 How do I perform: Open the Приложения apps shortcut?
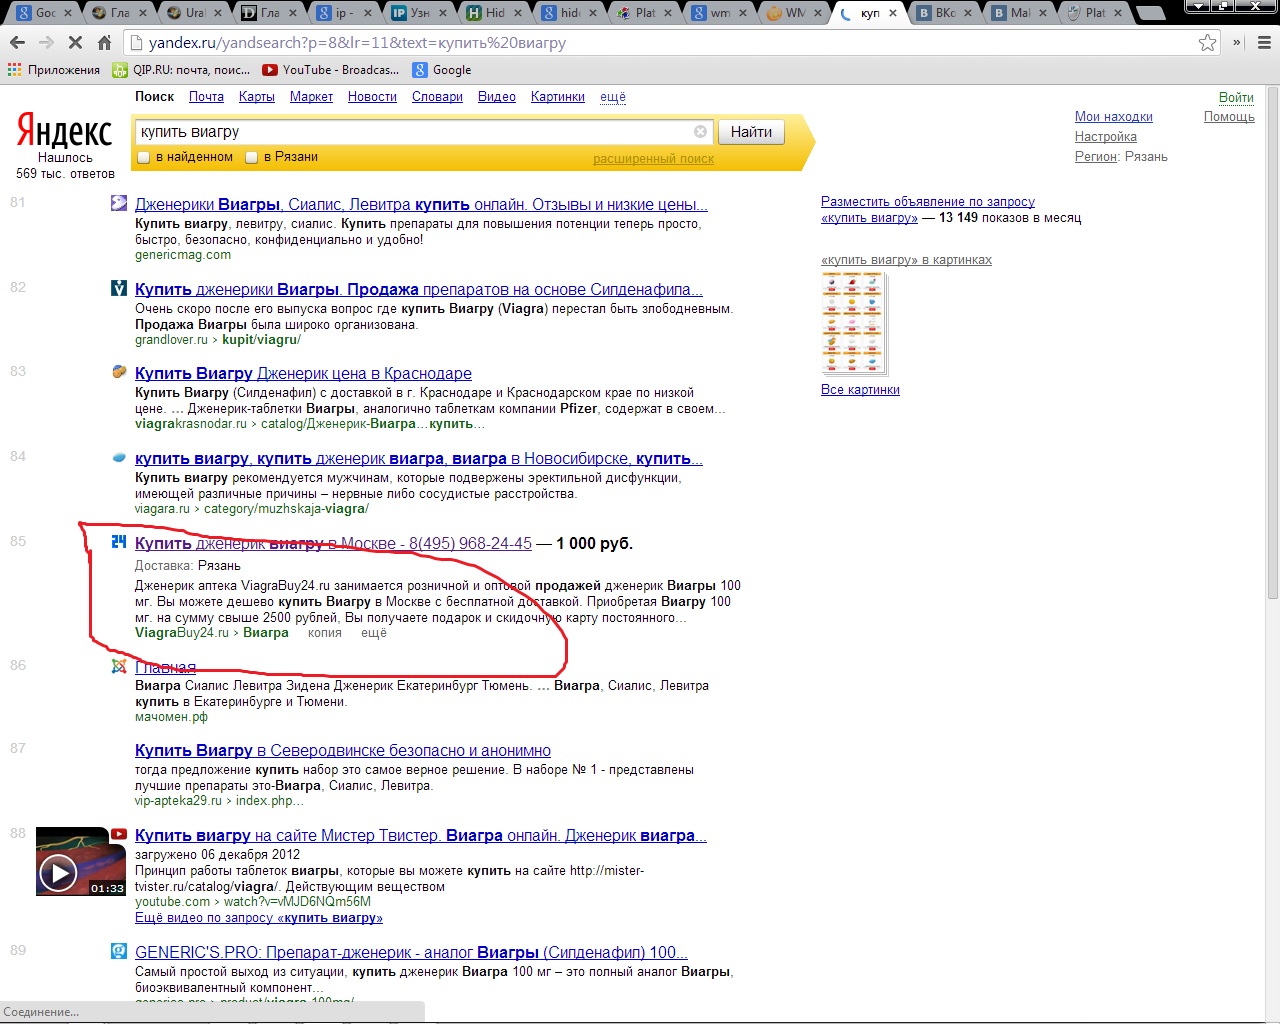54,70
